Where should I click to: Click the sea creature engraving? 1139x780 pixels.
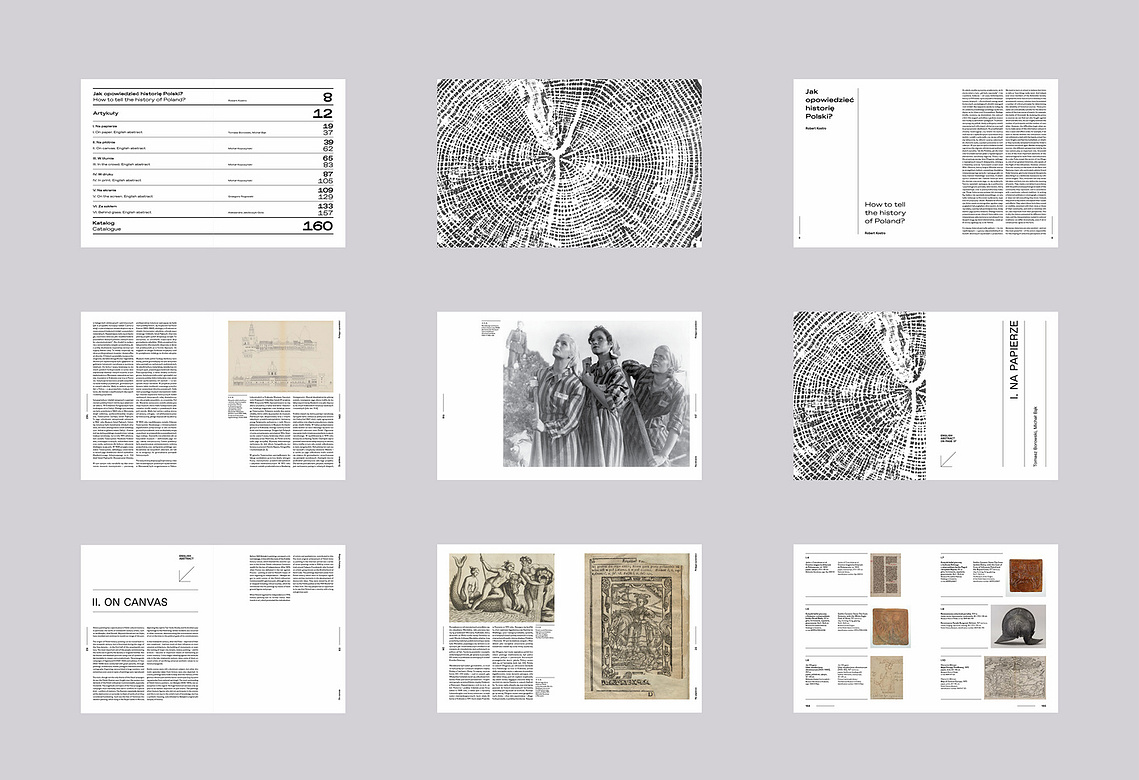[502, 588]
